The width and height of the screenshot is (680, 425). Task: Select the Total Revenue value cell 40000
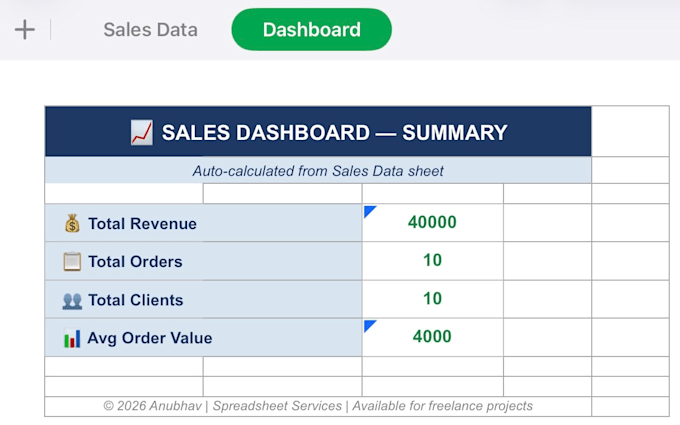[x=432, y=222]
